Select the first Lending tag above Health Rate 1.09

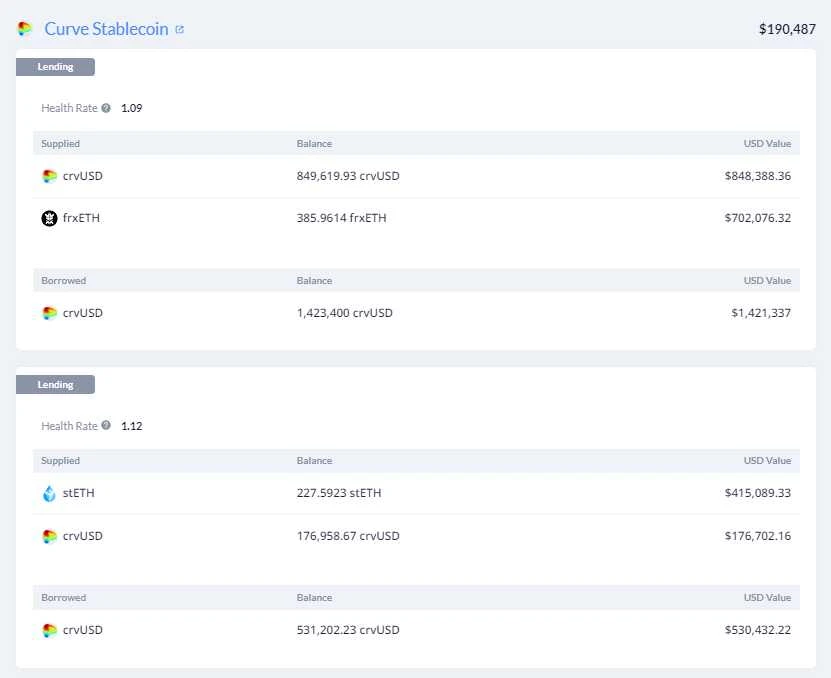[x=55, y=67]
